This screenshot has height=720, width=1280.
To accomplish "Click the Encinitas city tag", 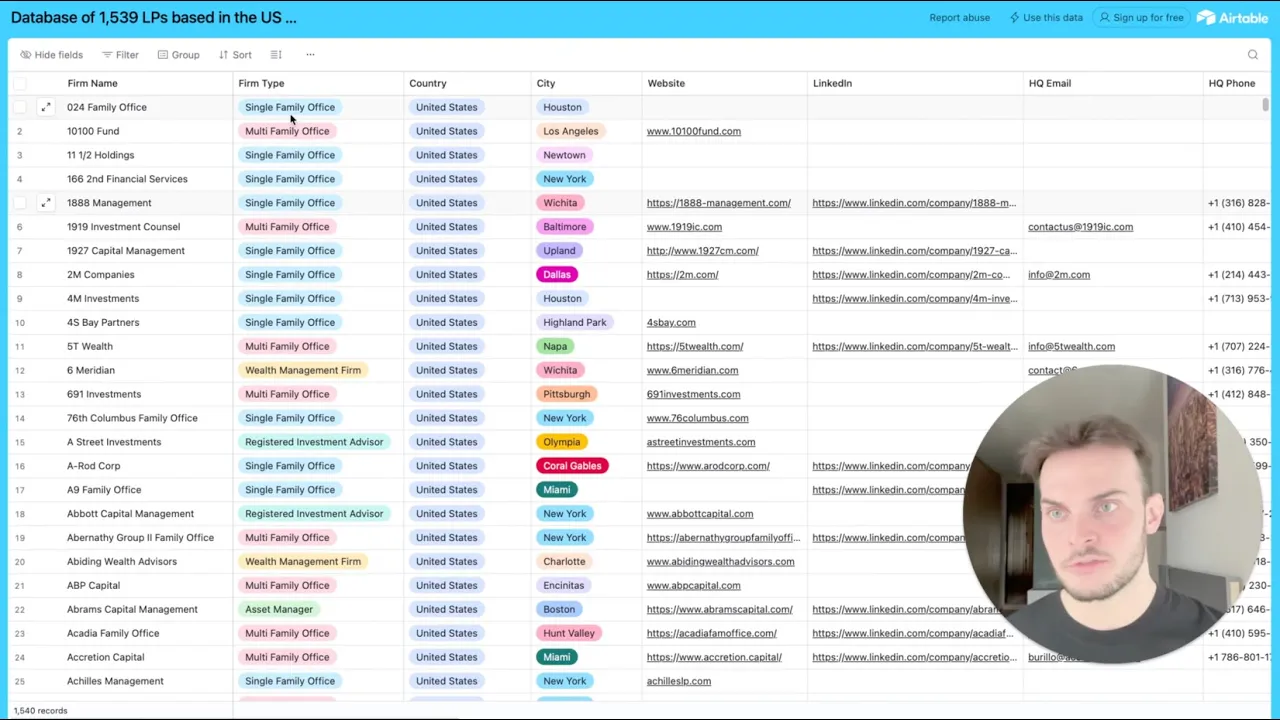I will click(x=564, y=586).
